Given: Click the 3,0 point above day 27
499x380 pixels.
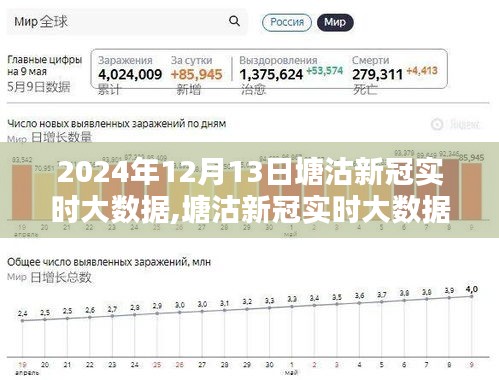Looking at the screenshot, I should point(202,311).
